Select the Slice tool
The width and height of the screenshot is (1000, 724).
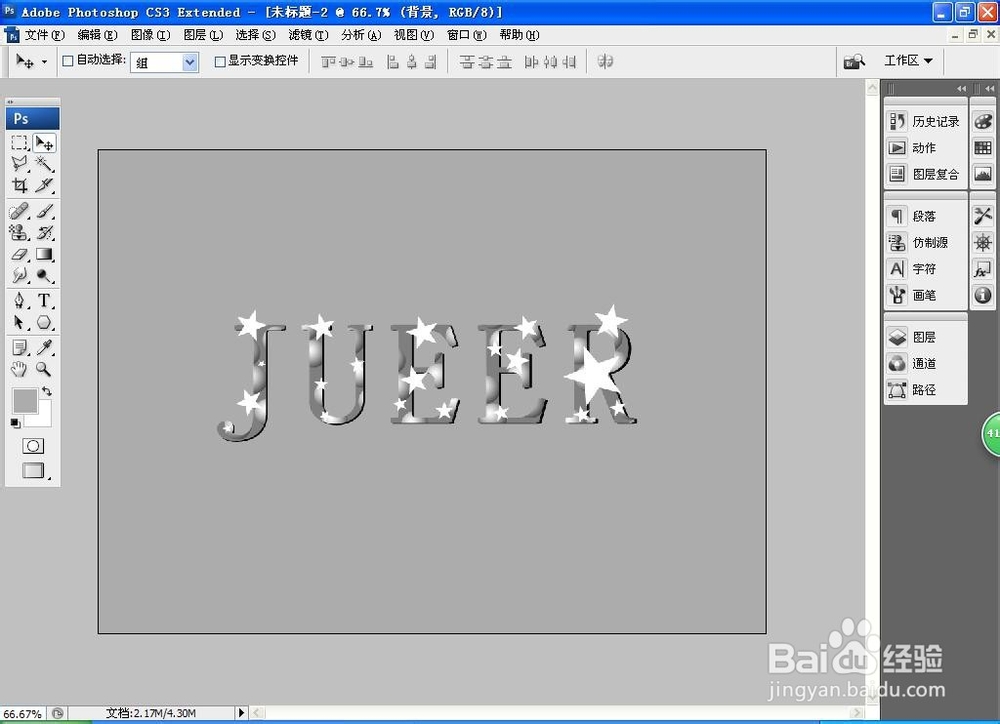pos(44,185)
